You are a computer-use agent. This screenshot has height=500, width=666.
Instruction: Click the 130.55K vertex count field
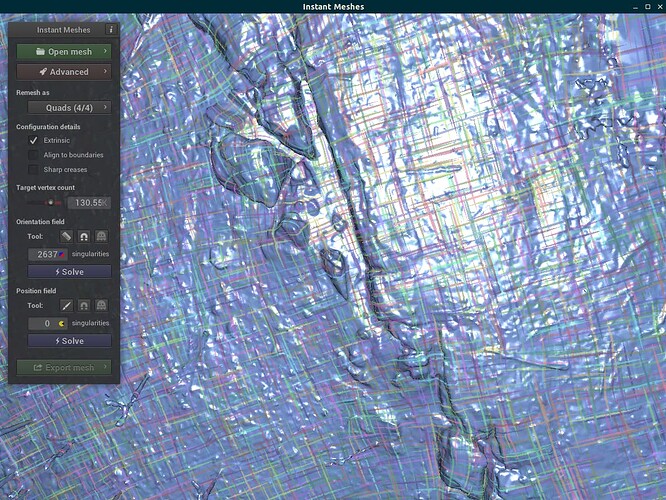click(x=90, y=203)
